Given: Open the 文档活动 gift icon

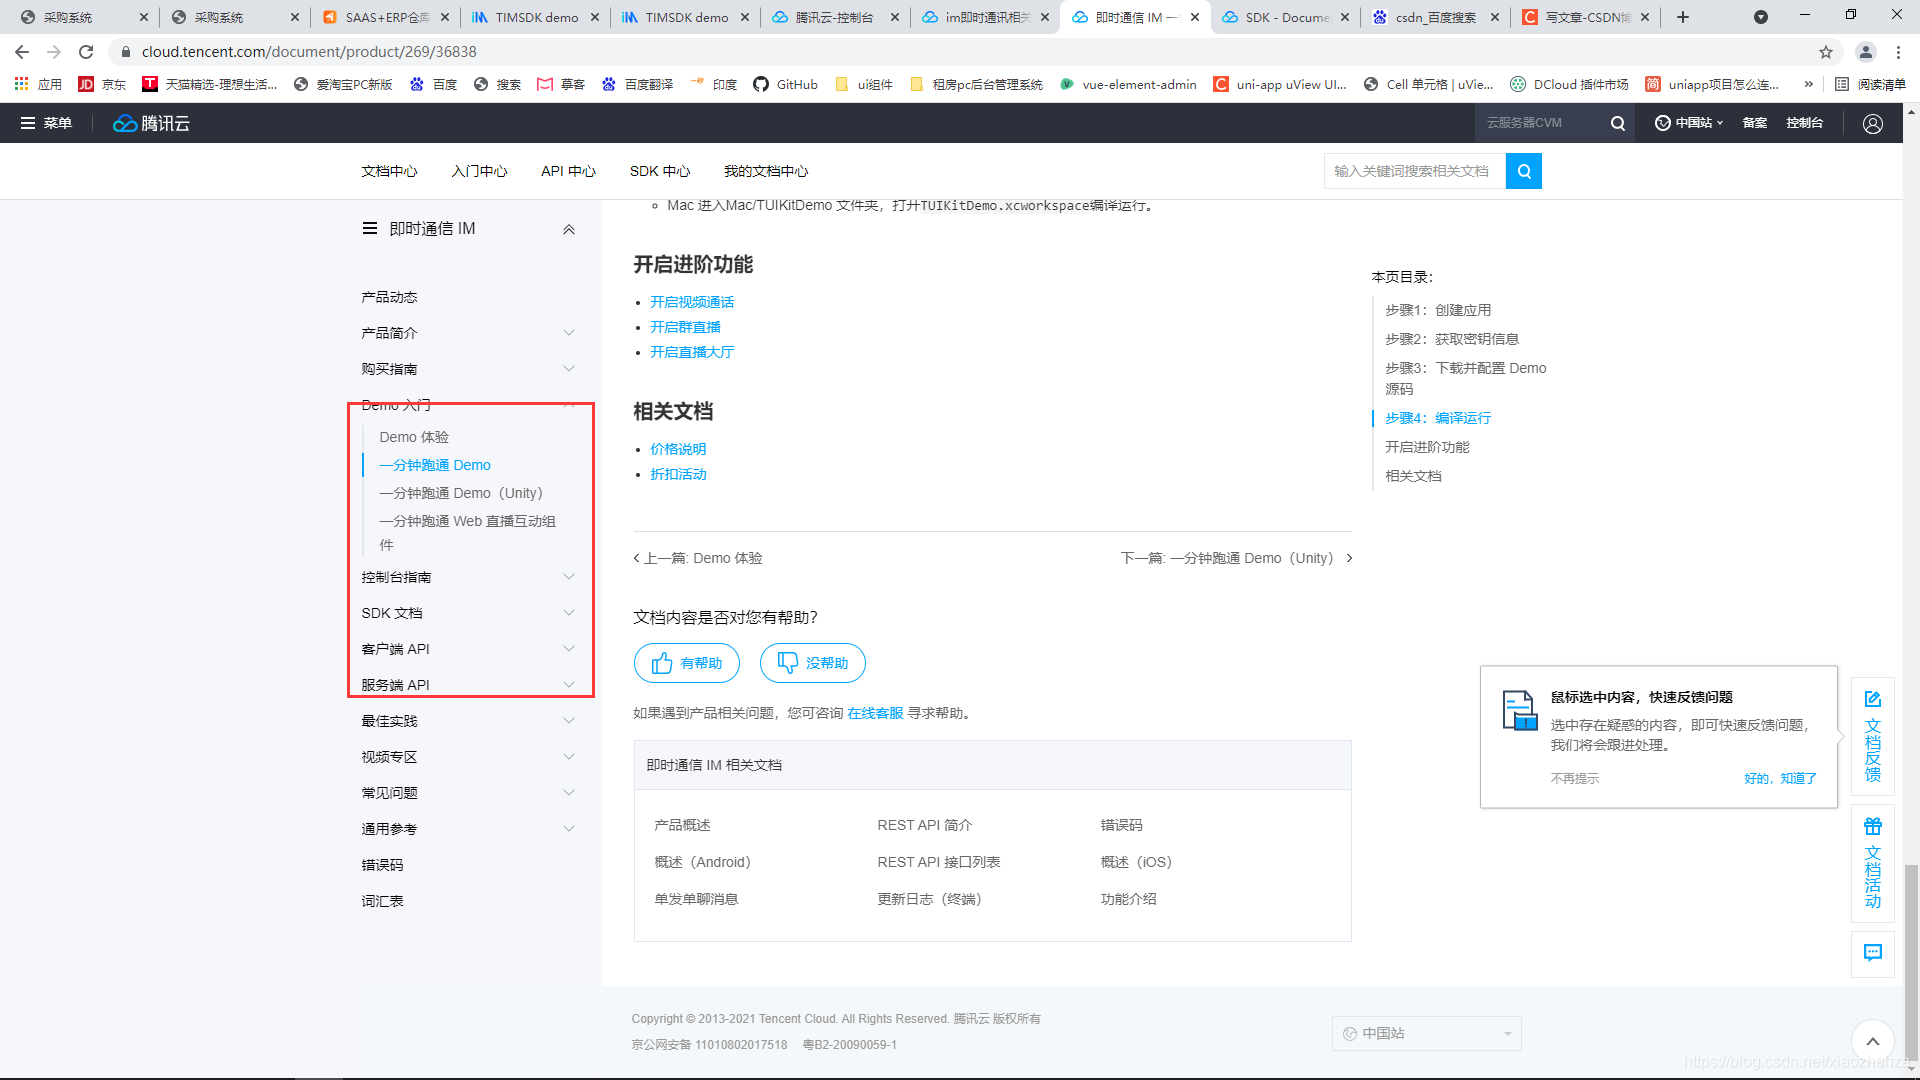Looking at the screenshot, I should coord(1872,827).
